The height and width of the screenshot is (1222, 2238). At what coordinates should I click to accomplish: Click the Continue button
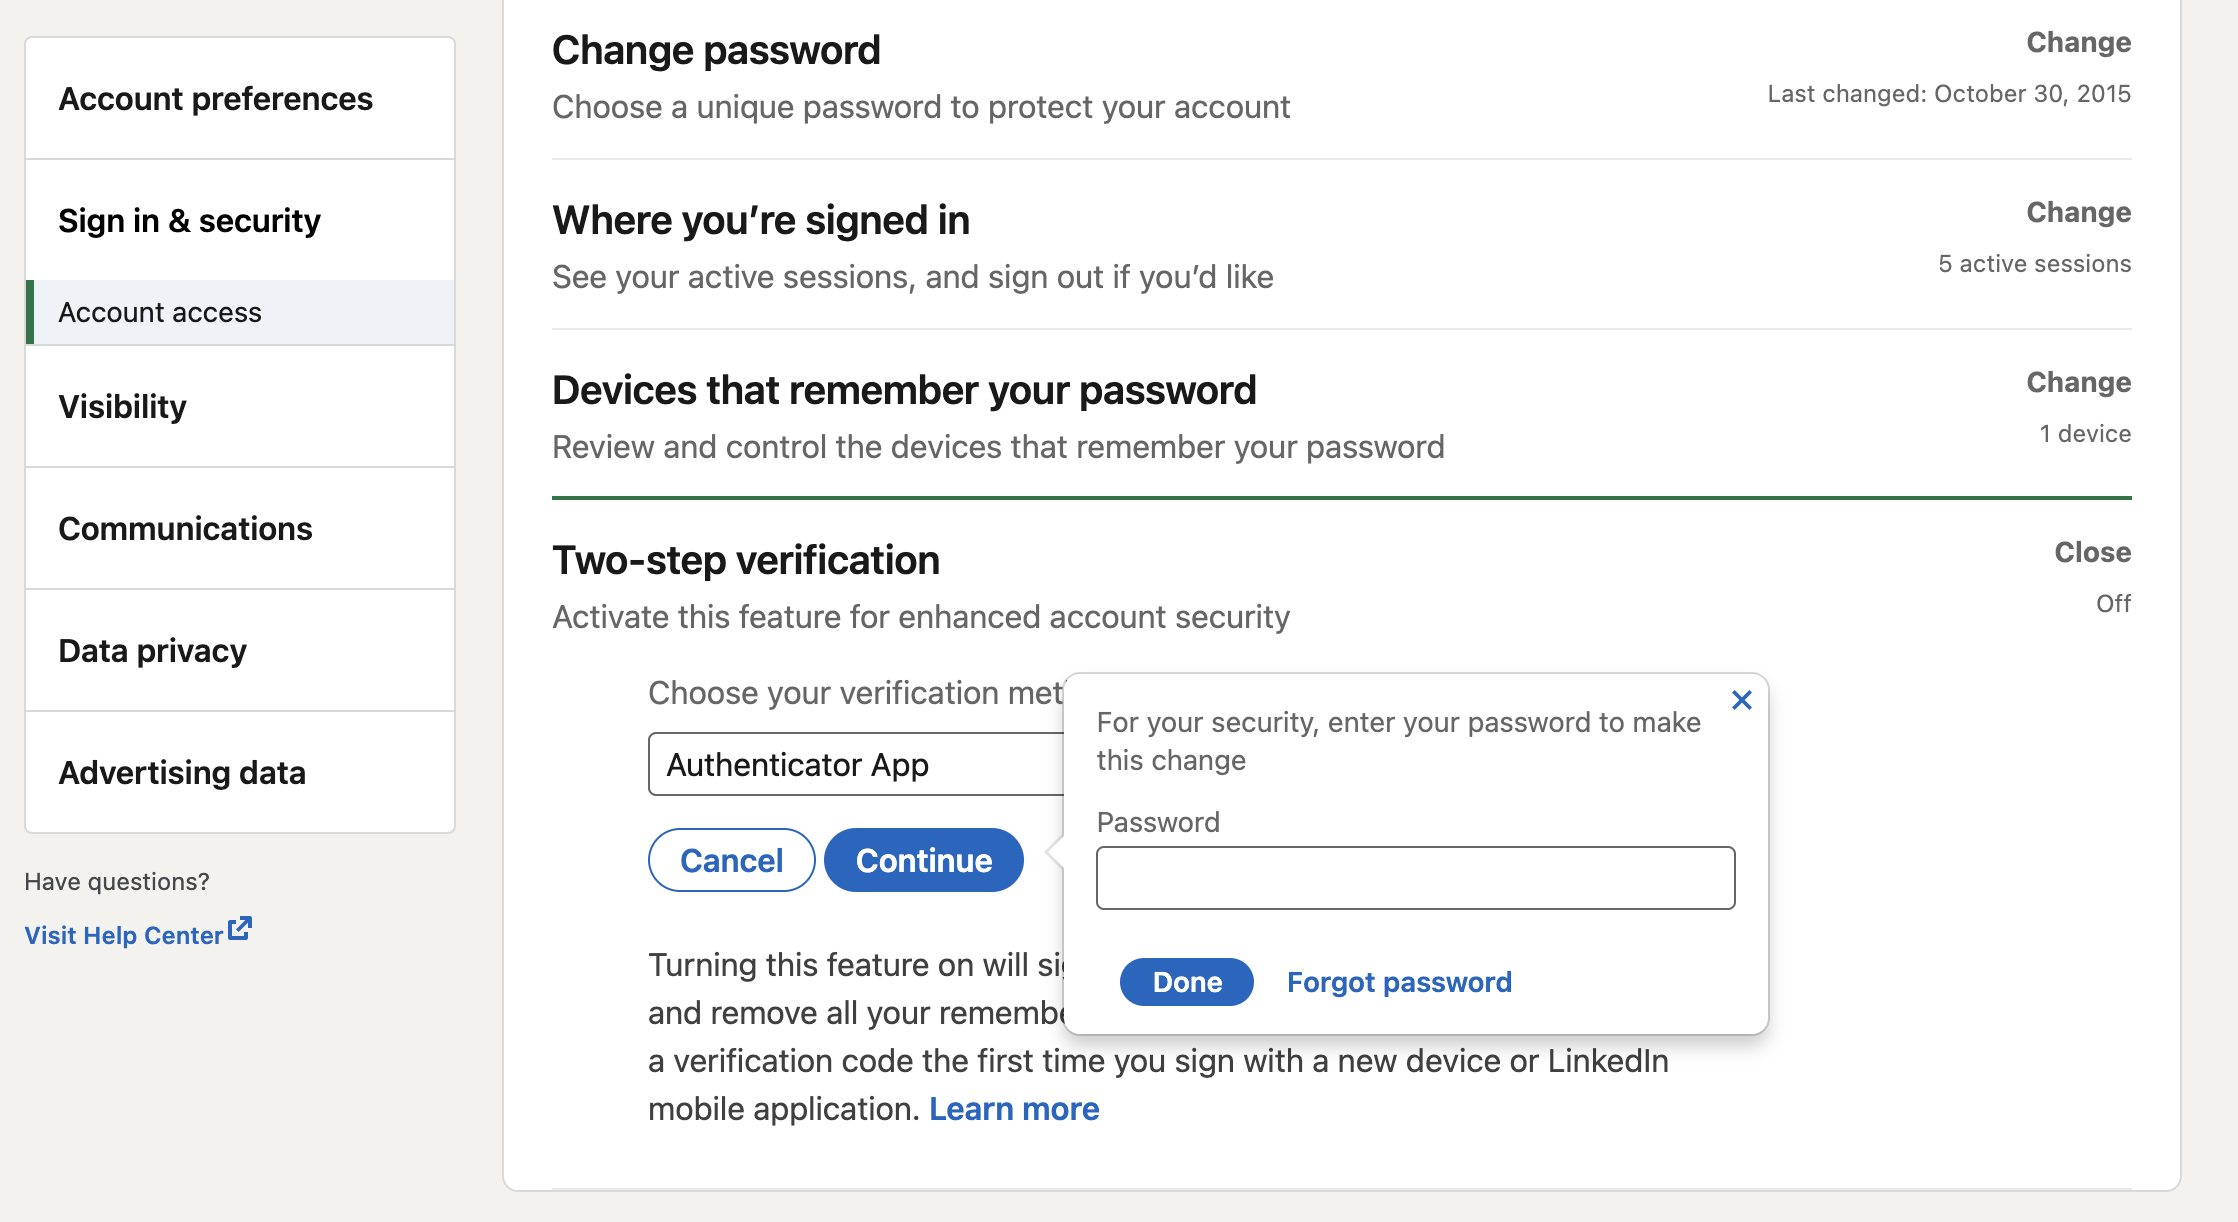pyautogui.click(x=924, y=860)
